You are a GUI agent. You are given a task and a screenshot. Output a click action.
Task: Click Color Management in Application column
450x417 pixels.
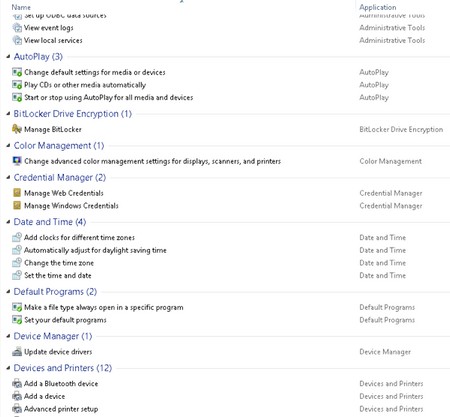point(390,161)
